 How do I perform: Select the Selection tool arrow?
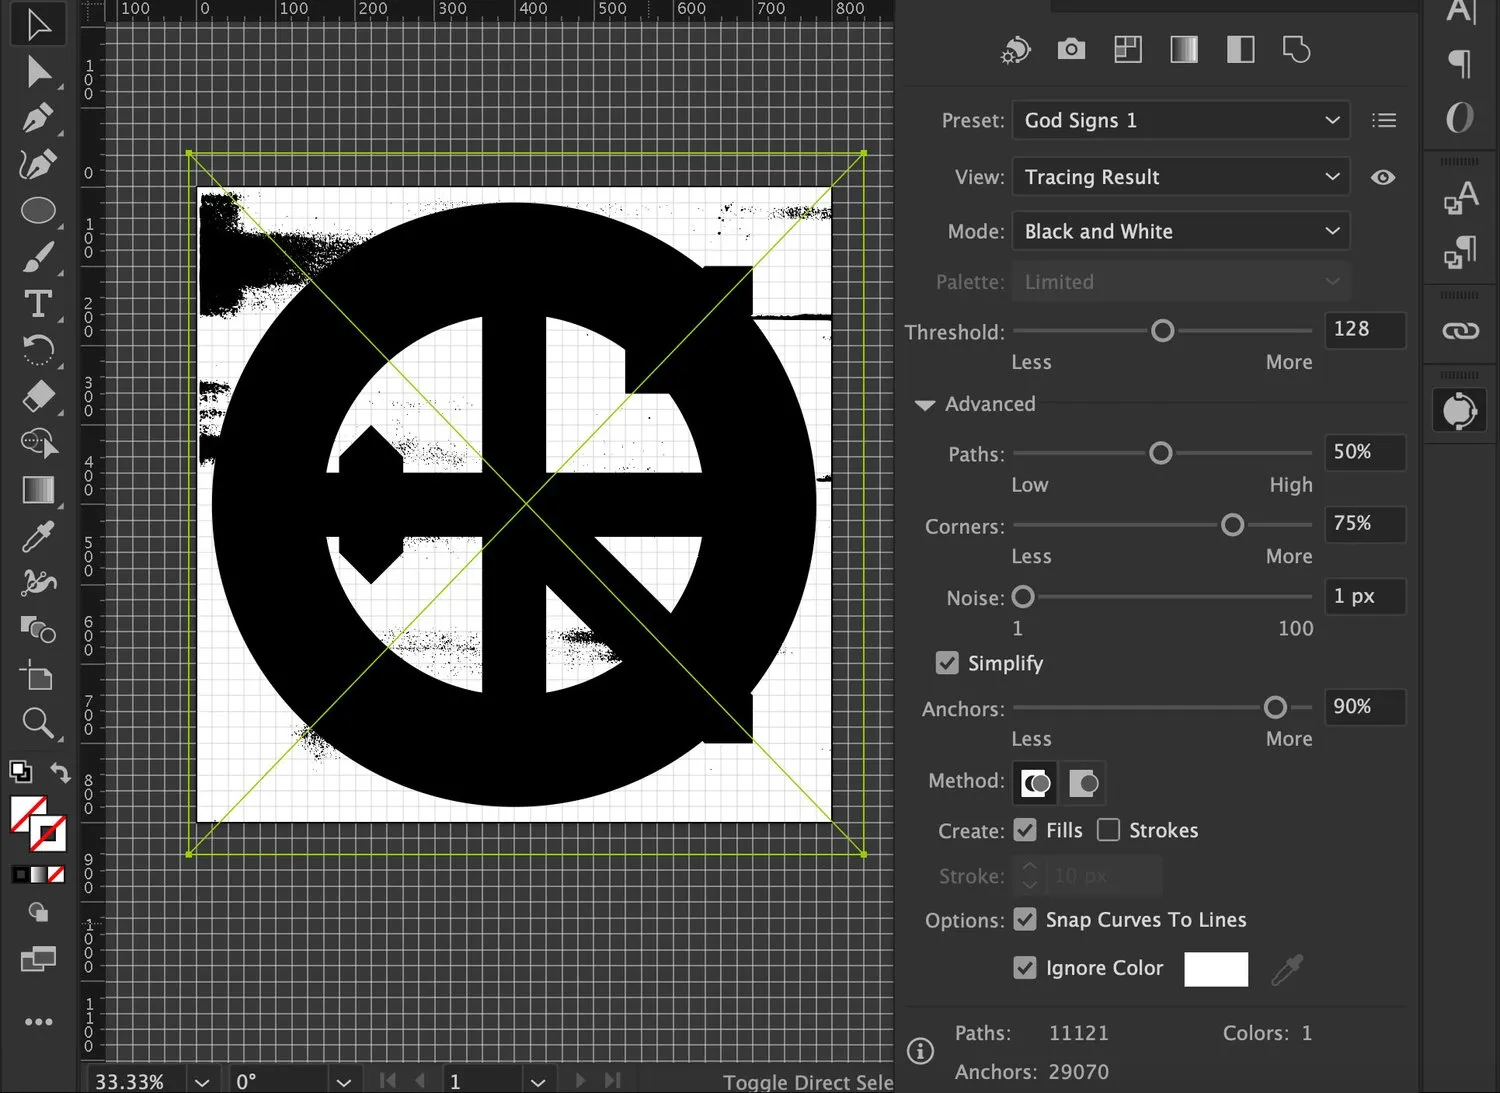pyautogui.click(x=38, y=24)
